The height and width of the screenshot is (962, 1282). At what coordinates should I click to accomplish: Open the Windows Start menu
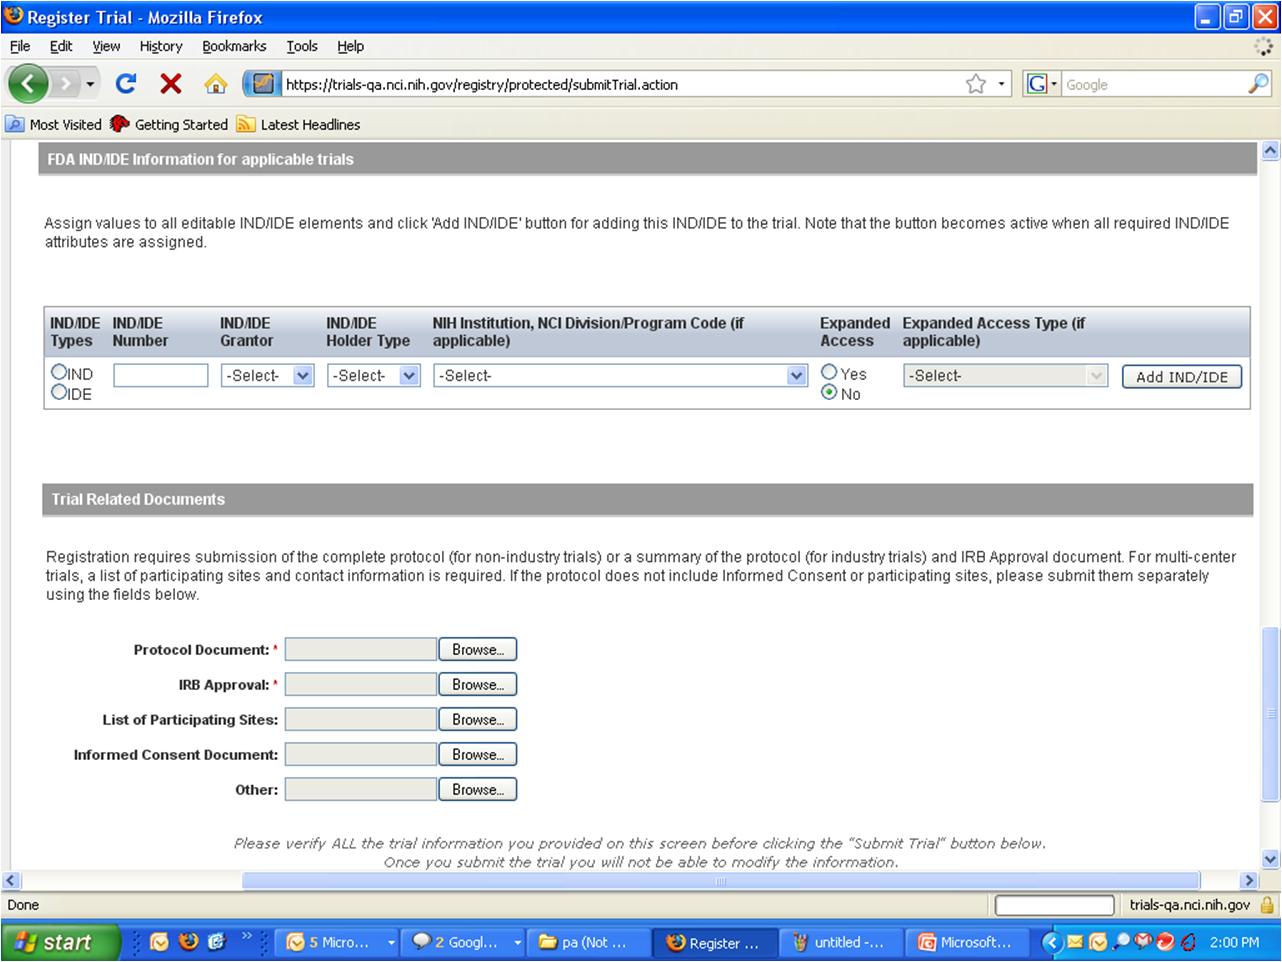point(58,942)
